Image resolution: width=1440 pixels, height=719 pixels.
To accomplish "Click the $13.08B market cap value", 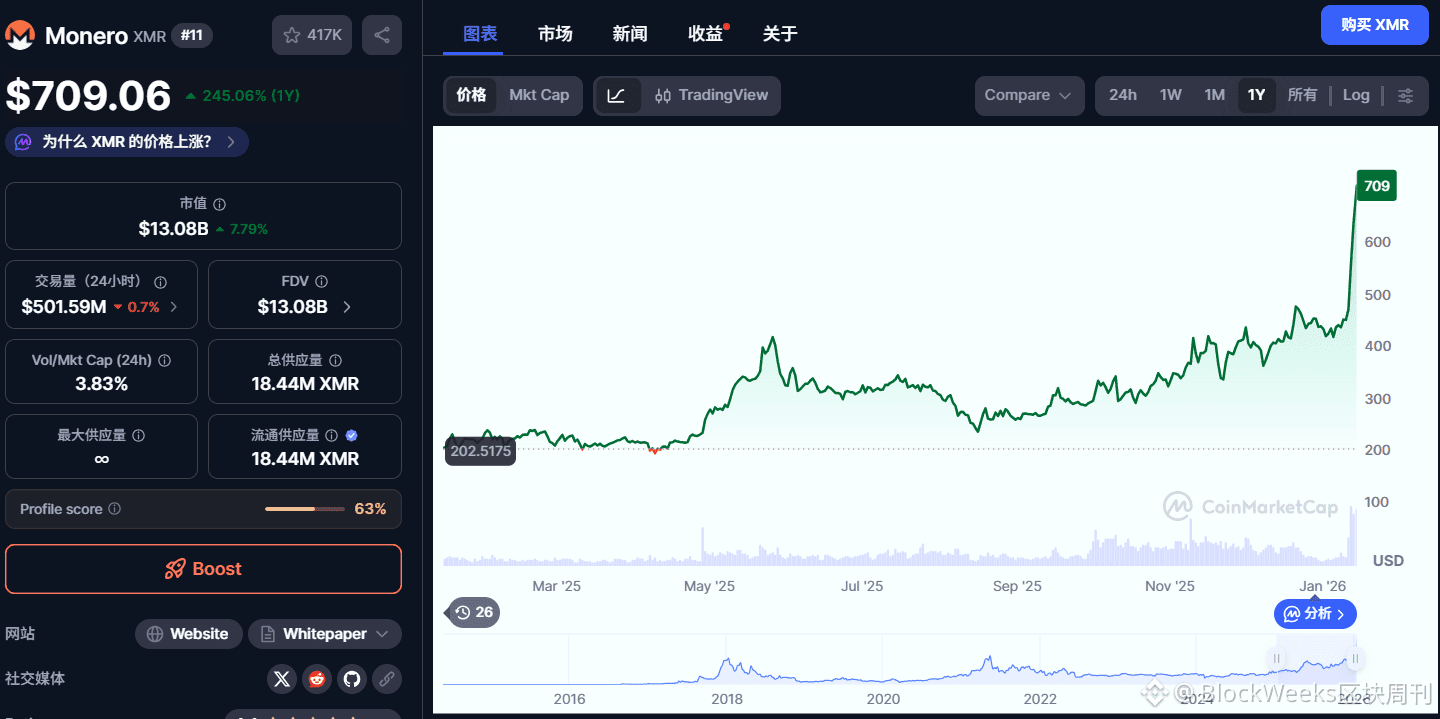I will [x=174, y=229].
